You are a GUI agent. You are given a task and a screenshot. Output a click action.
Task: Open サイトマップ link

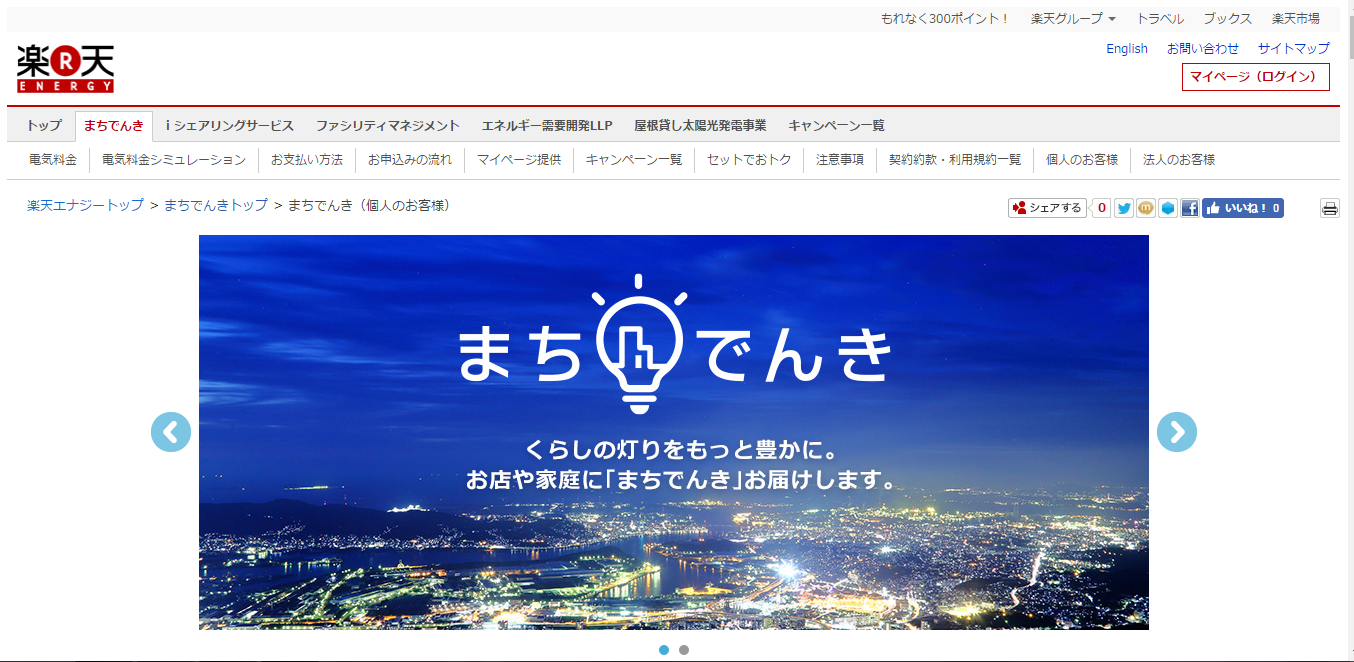1294,48
